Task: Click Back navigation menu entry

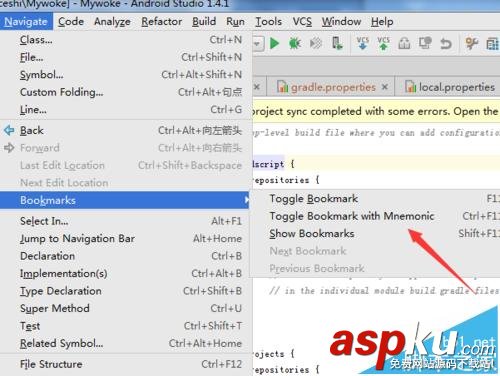Action: click(125, 130)
